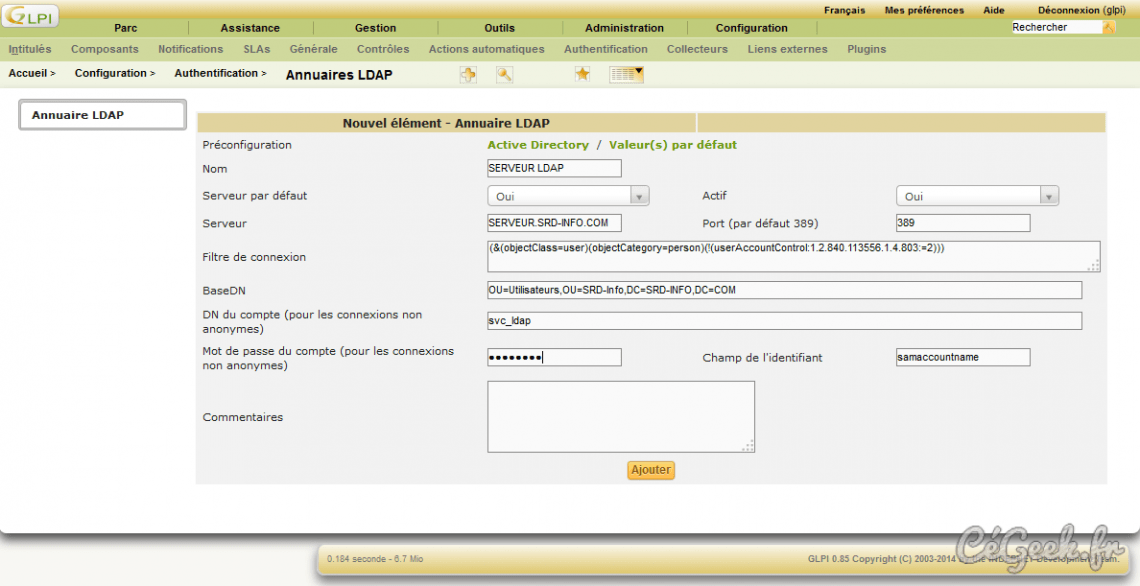The width and height of the screenshot is (1140, 586).
Task: Click the GLPI home logo icon
Action: (x=30, y=15)
